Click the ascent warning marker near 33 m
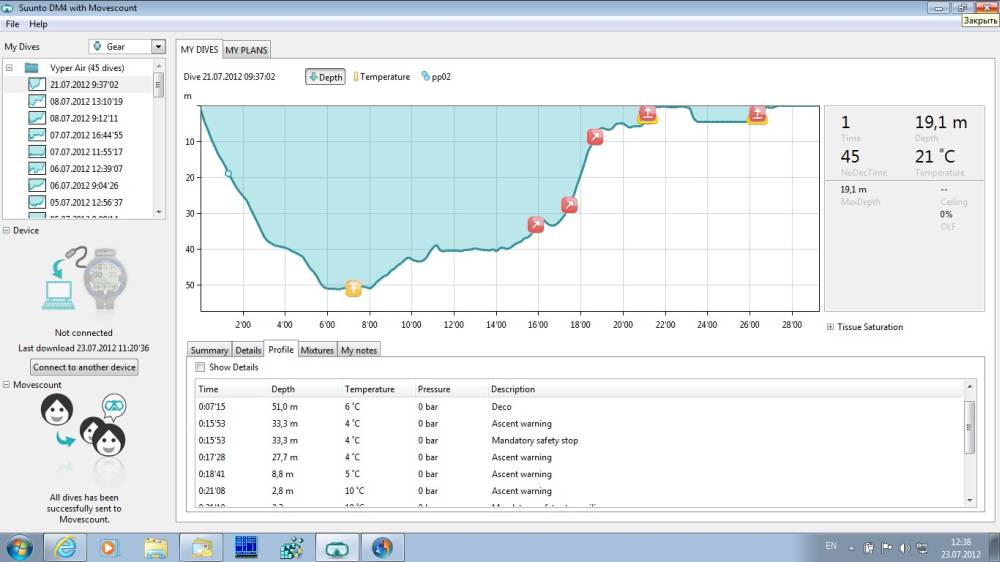 pos(536,225)
